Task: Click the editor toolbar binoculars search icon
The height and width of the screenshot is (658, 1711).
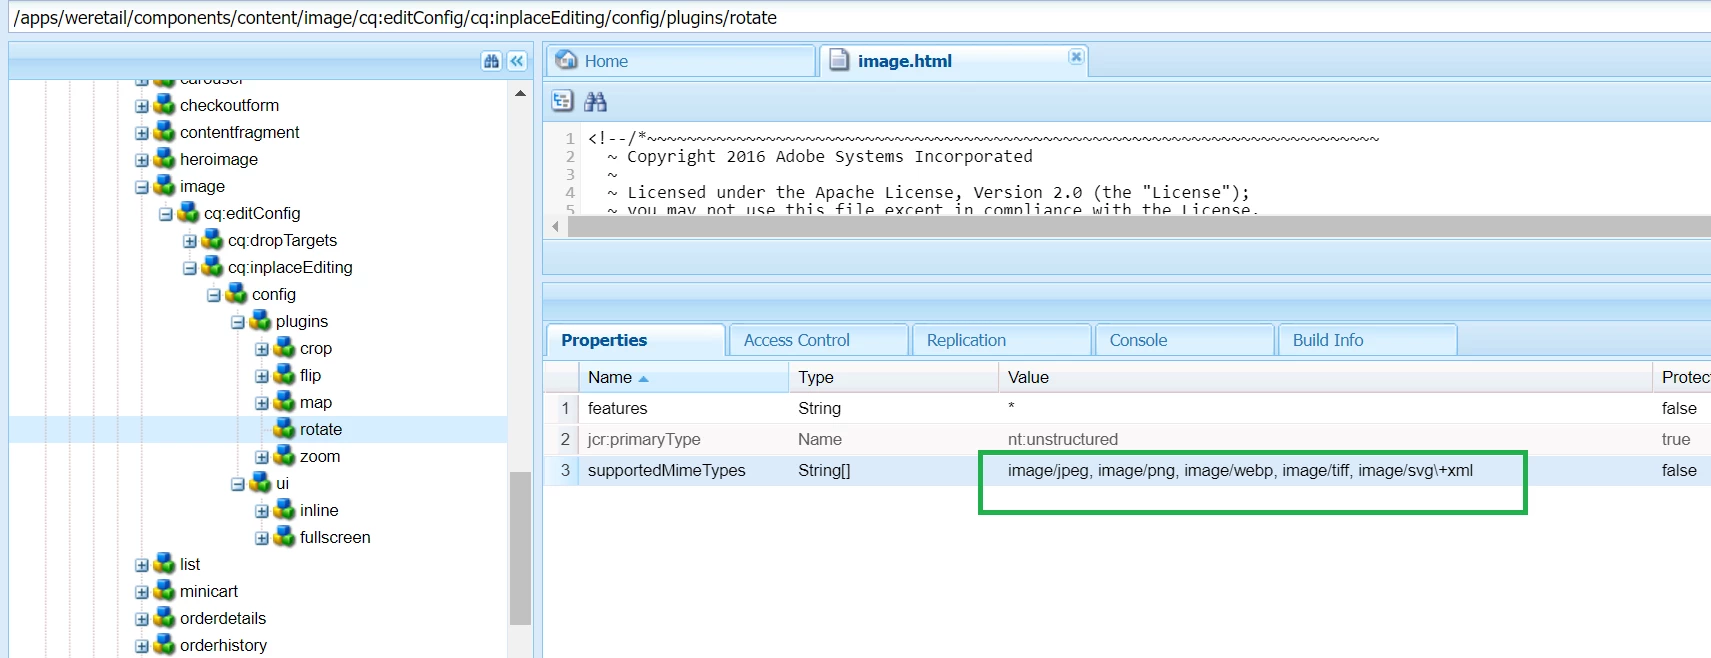Action: [x=596, y=101]
